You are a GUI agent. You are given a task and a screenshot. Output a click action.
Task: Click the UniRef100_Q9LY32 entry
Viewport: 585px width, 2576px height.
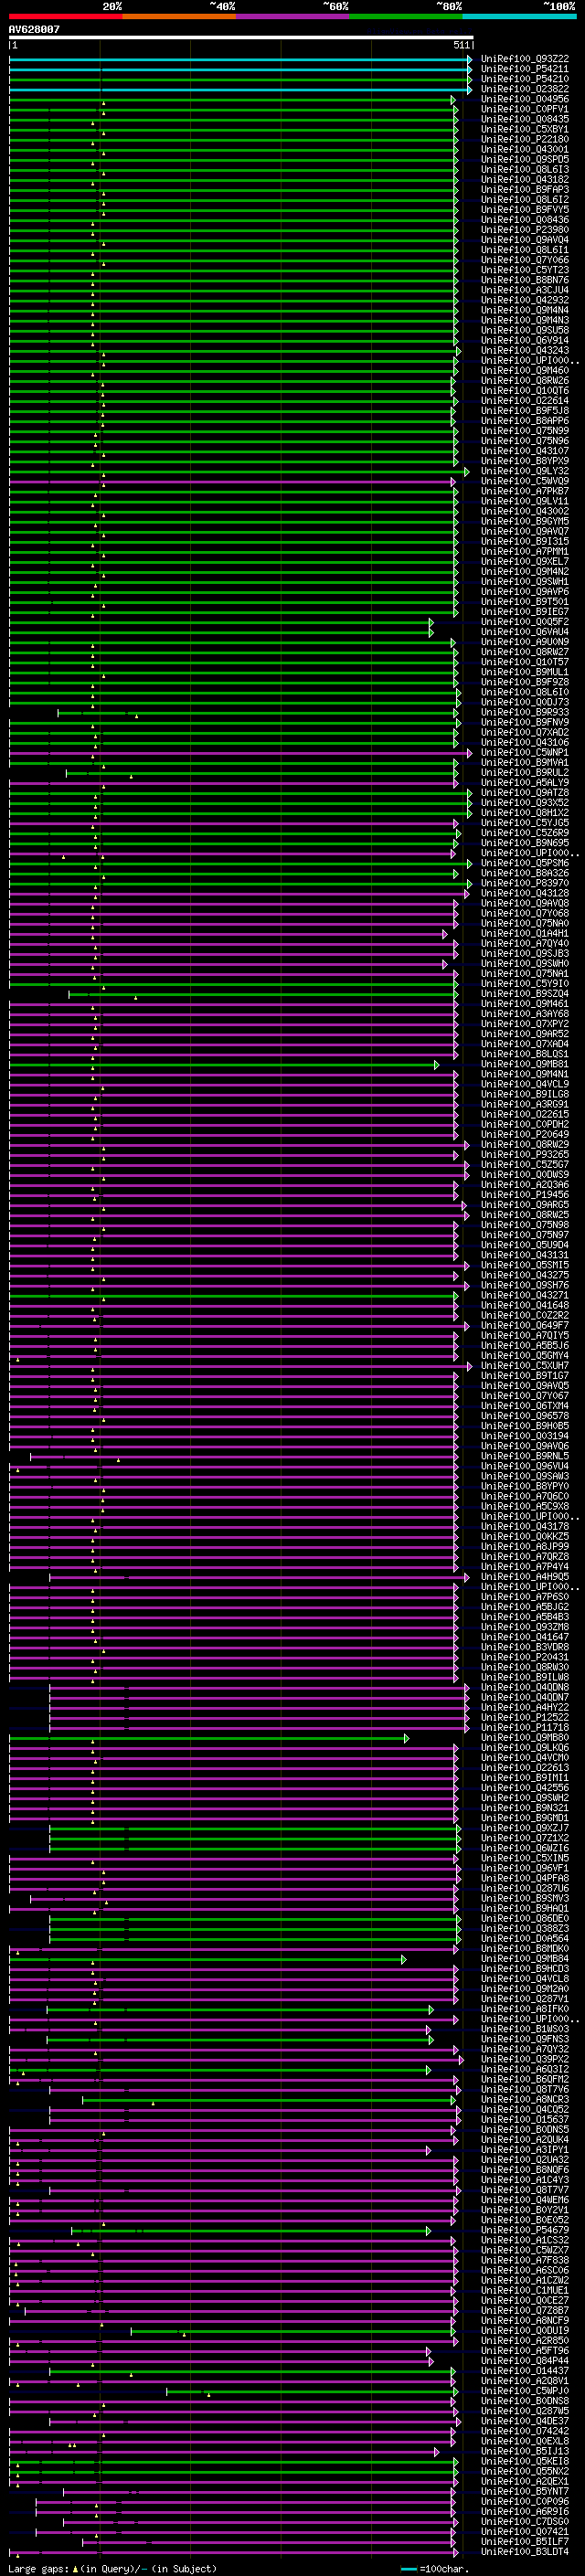tap(525, 471)
